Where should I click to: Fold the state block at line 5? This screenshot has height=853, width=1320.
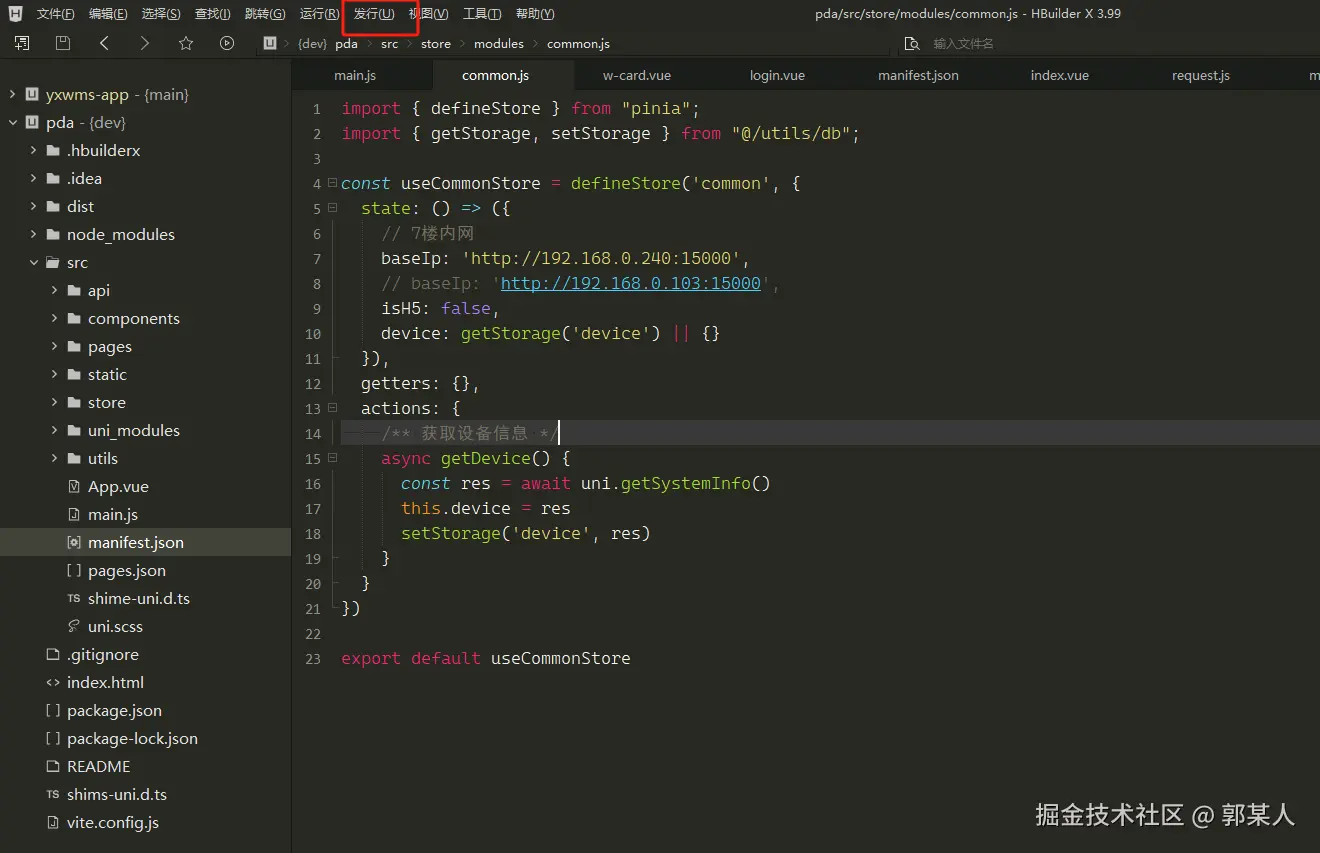pos(331,209)
